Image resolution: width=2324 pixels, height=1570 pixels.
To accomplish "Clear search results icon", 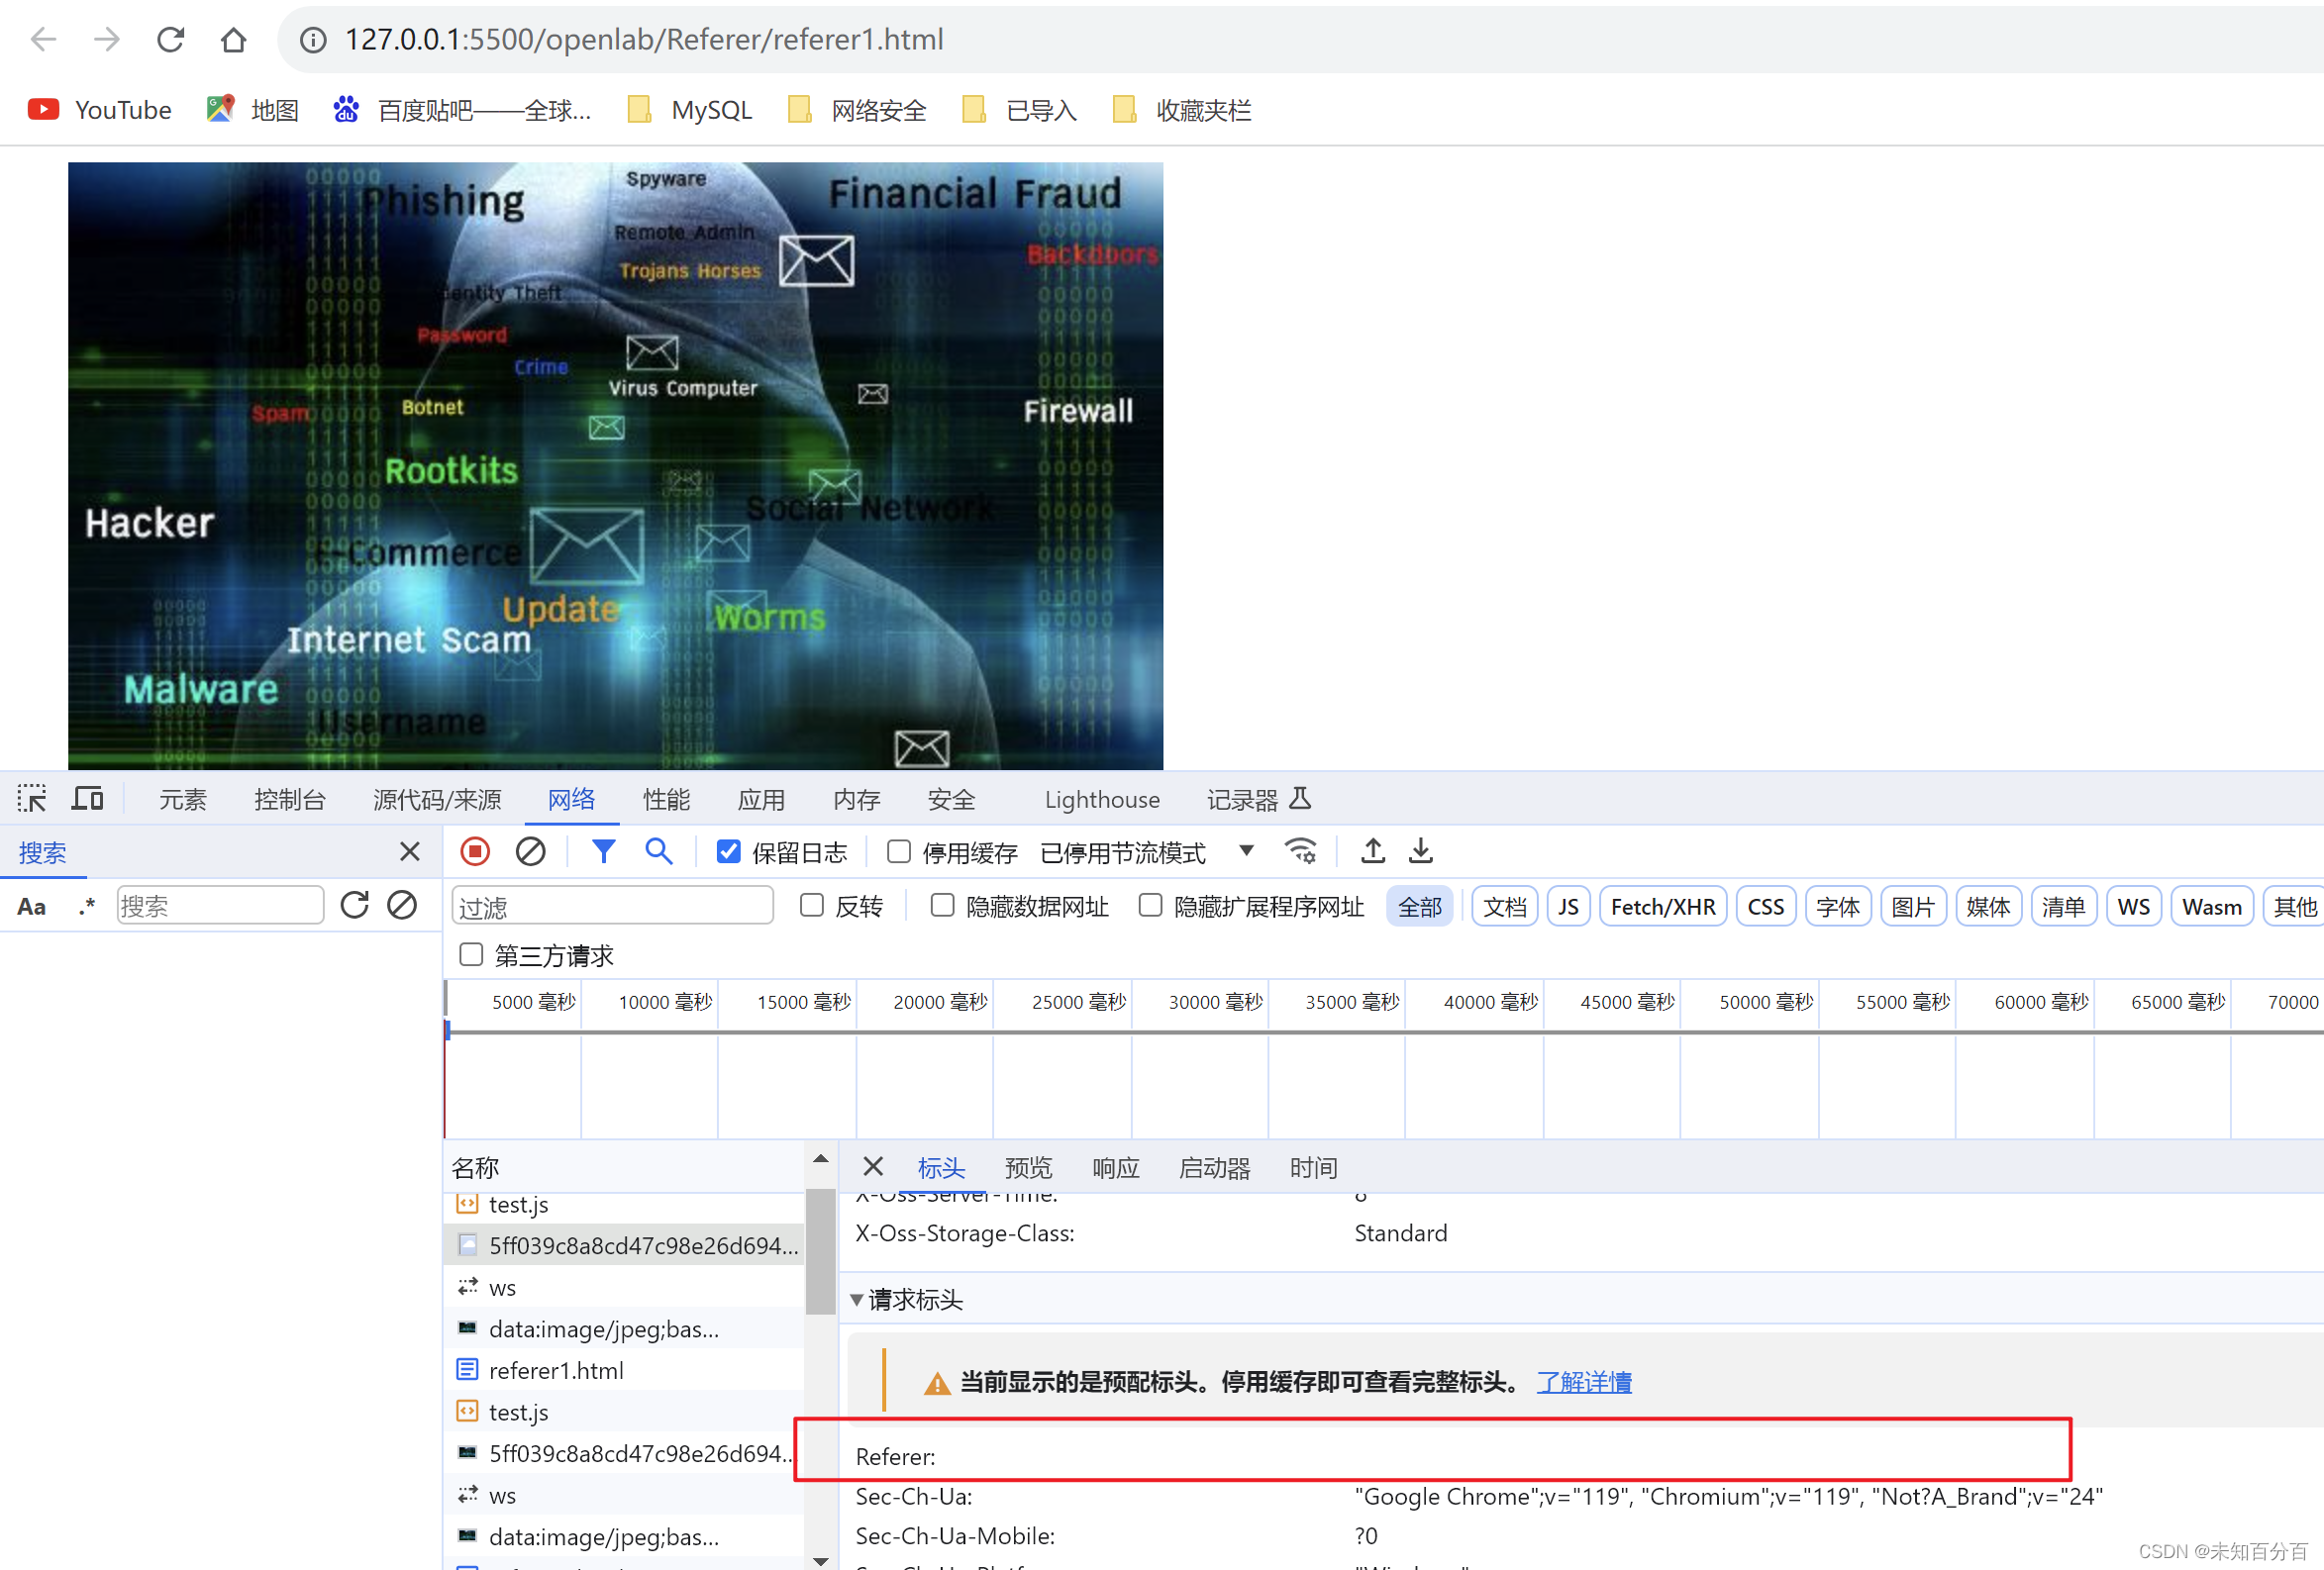I will click(x=402, y=905).
